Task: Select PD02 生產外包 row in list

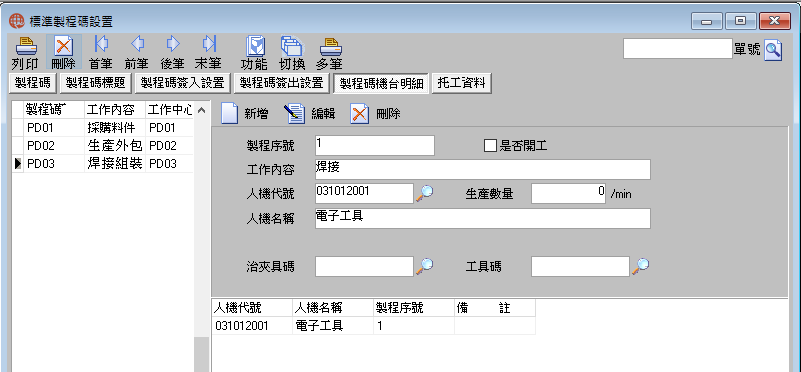Action: [x=102, y=146]
